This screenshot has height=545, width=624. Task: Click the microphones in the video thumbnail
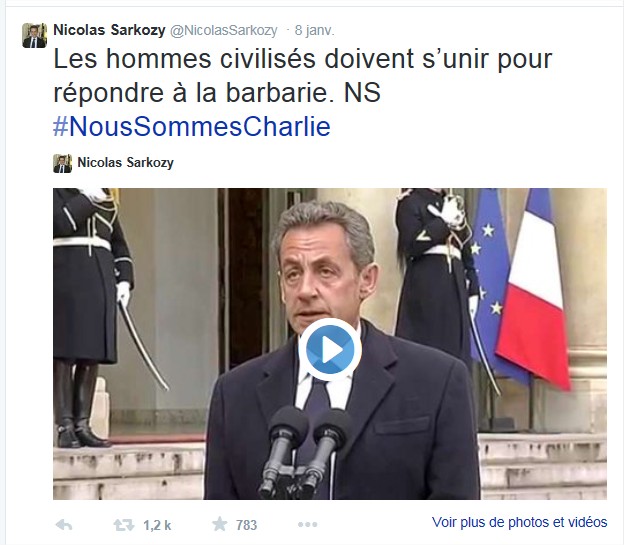304,452
